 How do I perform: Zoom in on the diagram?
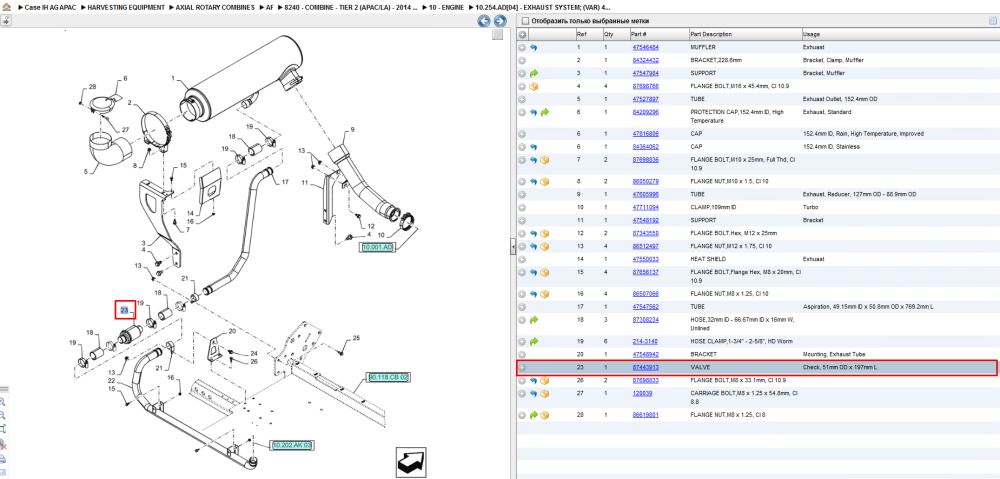point(3,402)
